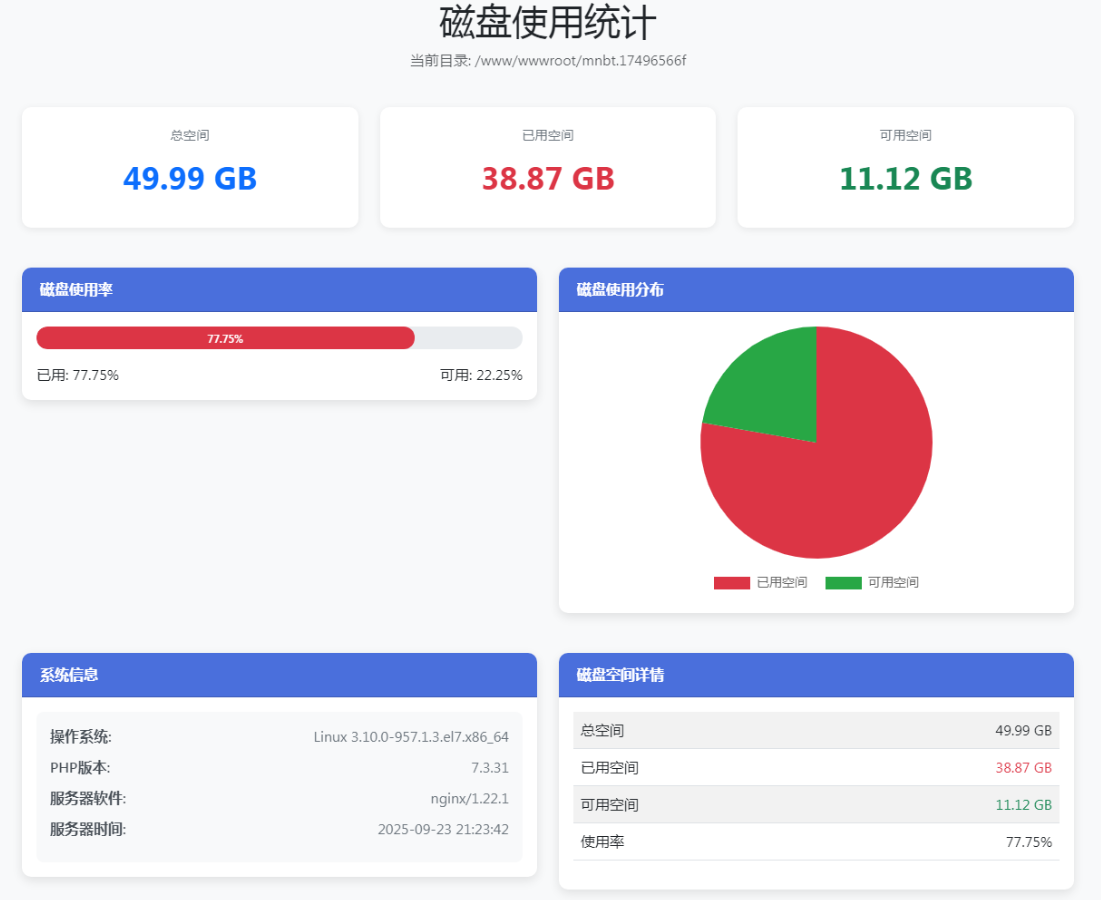Select the 总空间 49.99 GB card

(190, 168)
